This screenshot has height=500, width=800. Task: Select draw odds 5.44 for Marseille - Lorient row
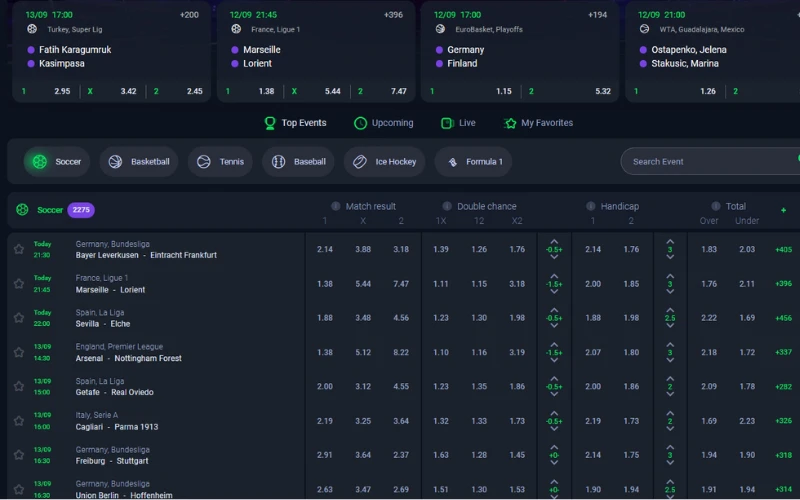[x=363, y=284]
